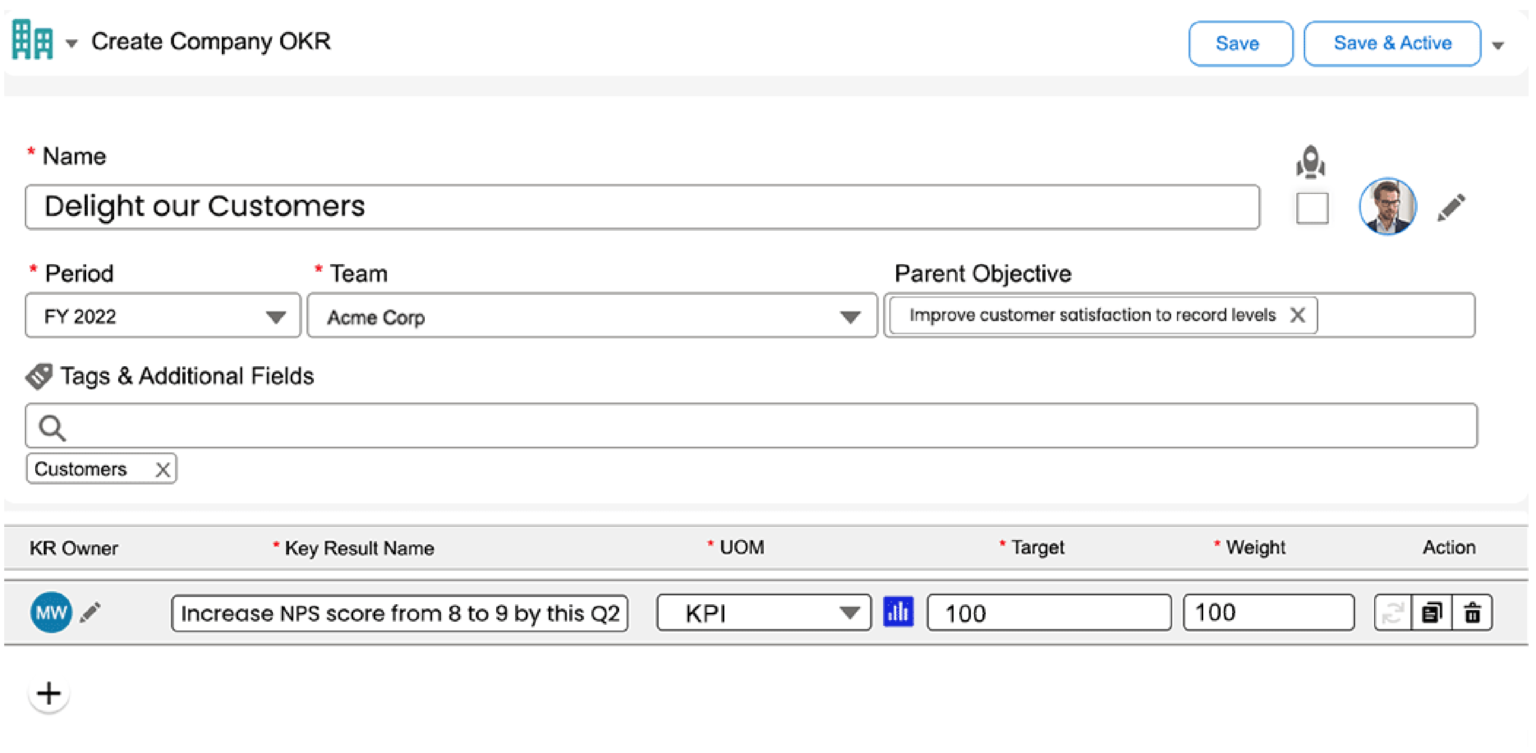Open the FY 2022 Period dropdown
This screenshot has height=753, width=1536.
[x=277, y=315]
